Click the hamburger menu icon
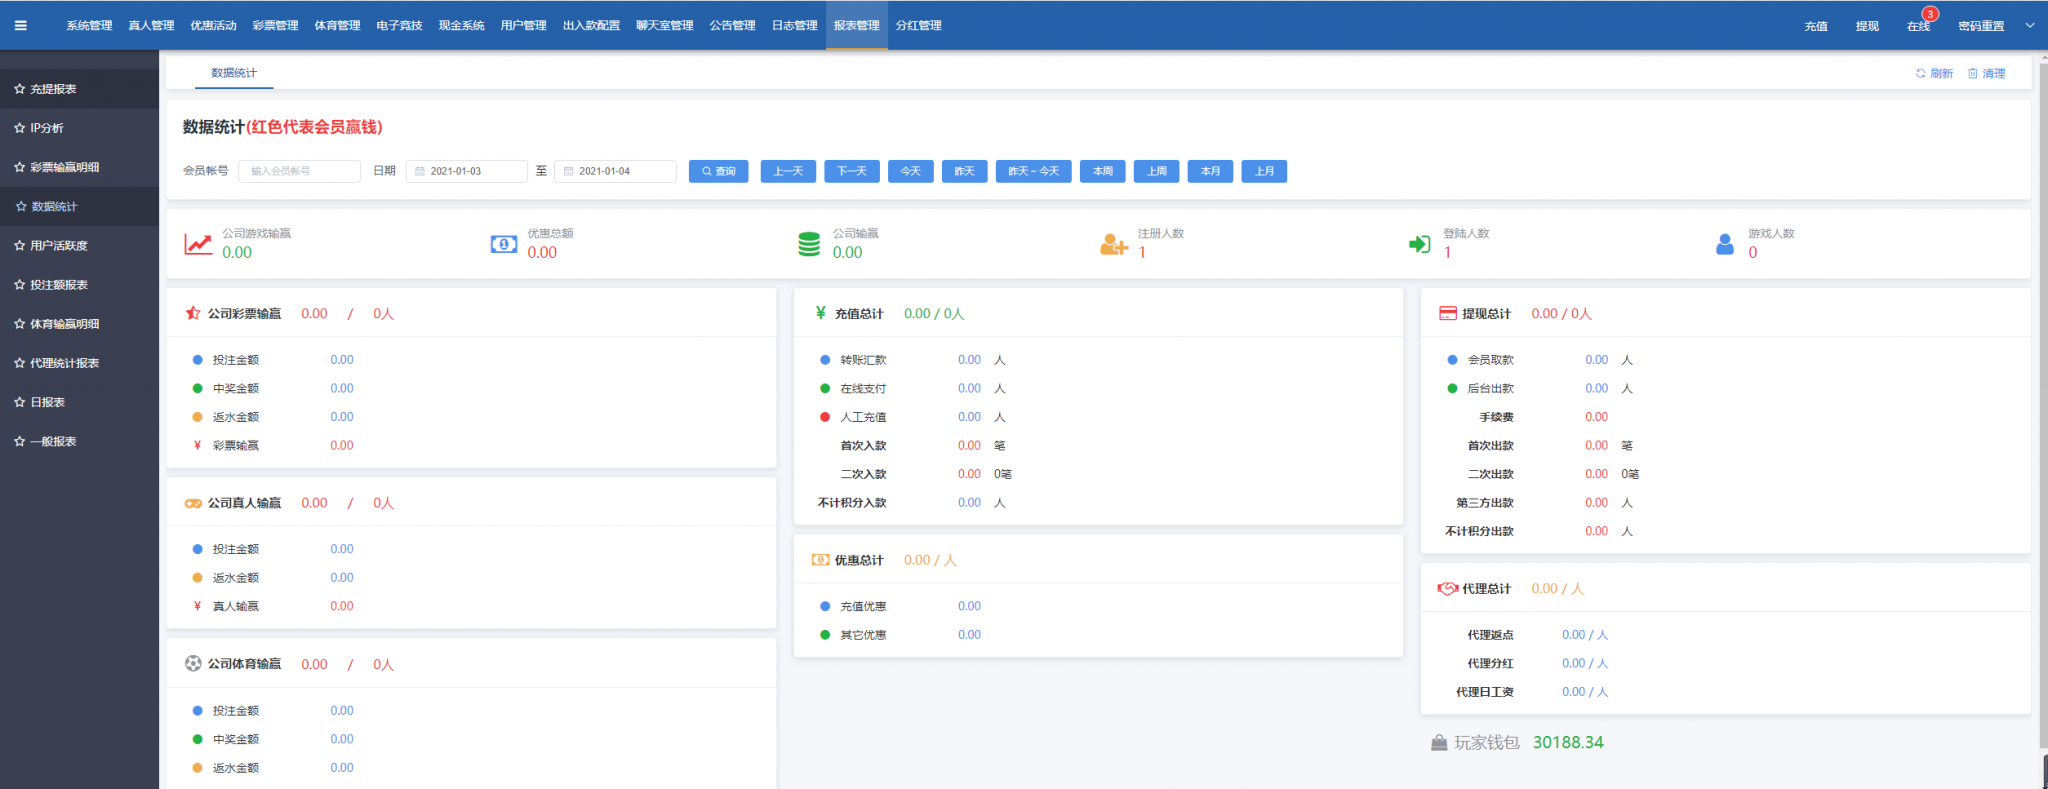The image size is (2048, 789). point(20,25)
